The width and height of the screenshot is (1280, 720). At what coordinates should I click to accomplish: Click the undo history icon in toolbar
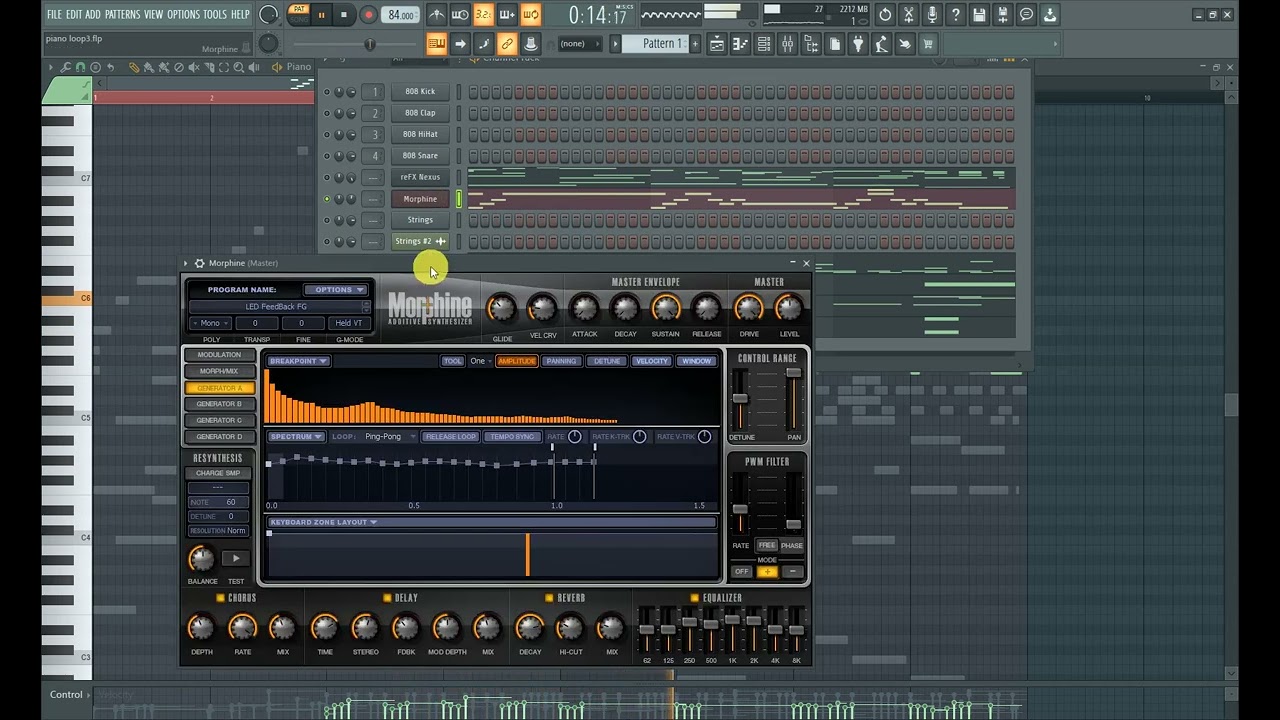(x=885, y=15)
